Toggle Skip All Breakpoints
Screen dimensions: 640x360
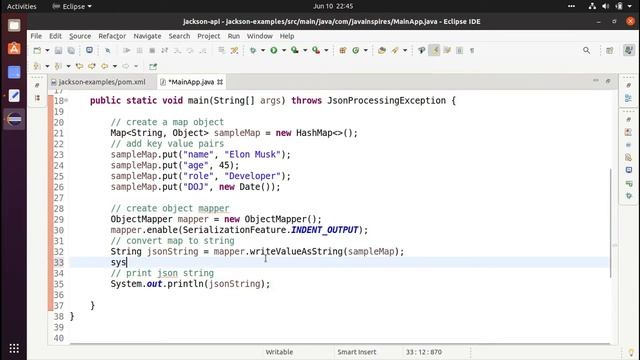(108, 50)
